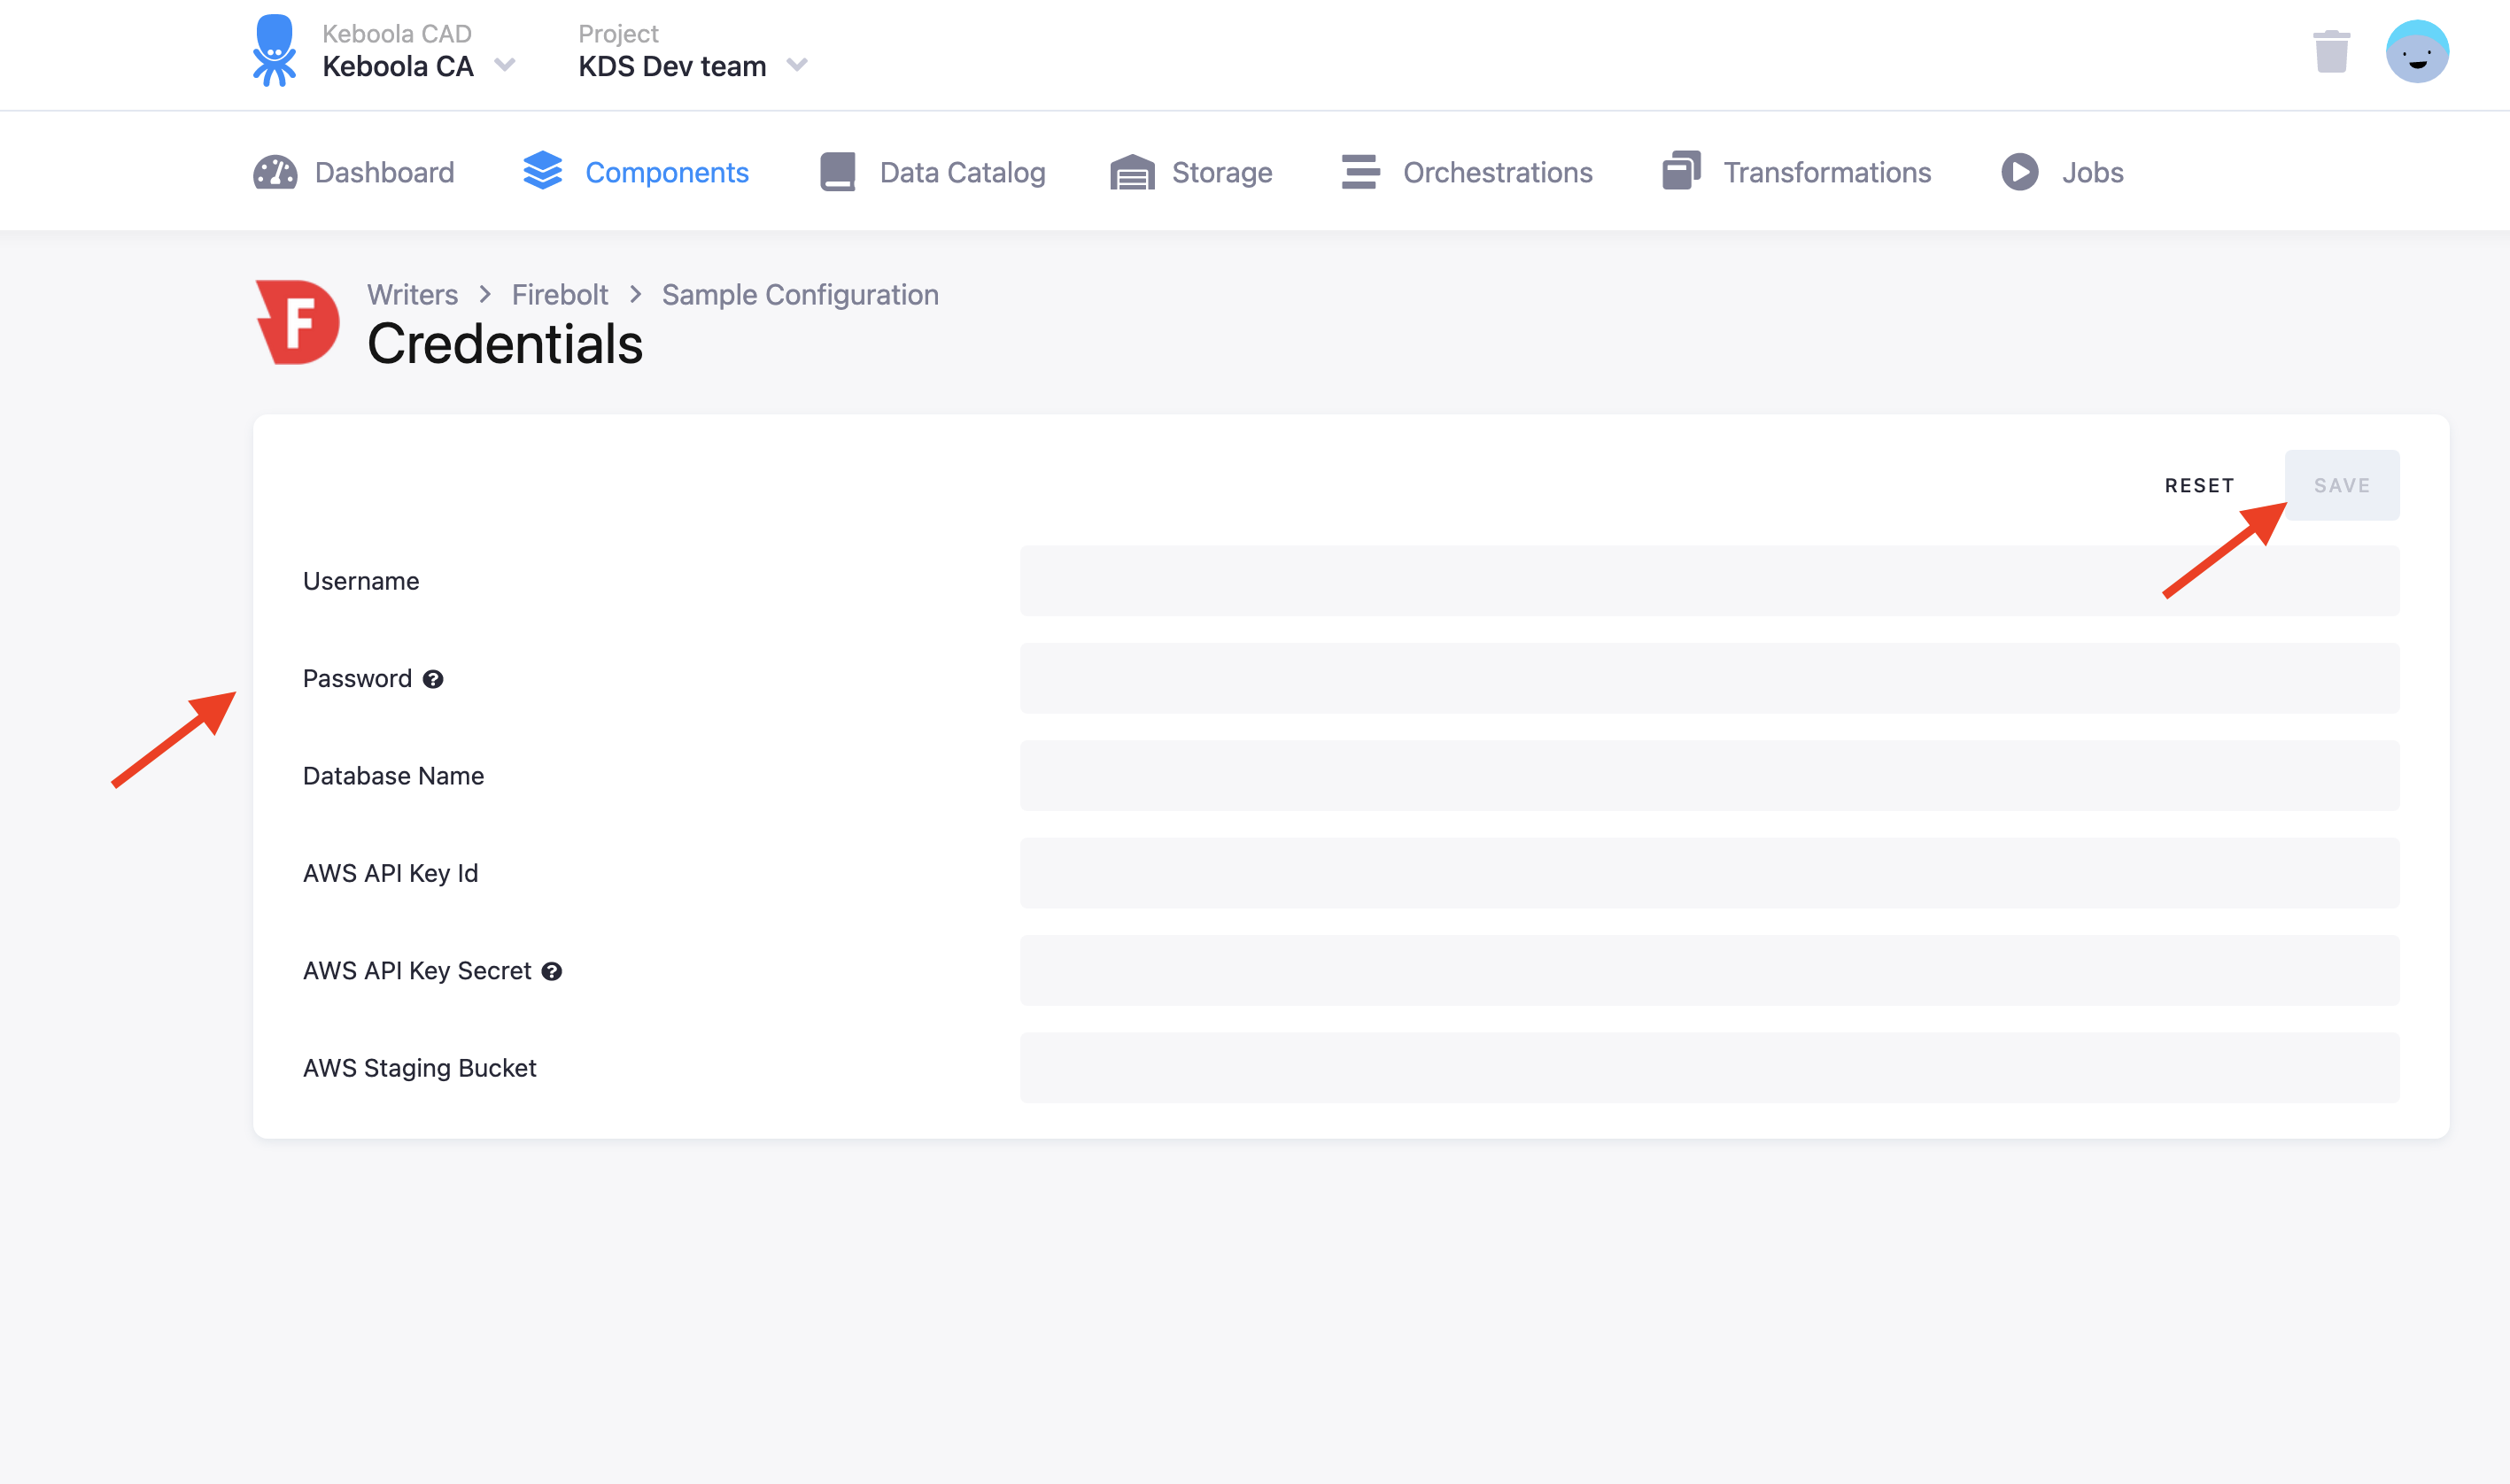Click the Data Catalog book icon
This screenshot has height=1484, width=2510.
(838, 172)
